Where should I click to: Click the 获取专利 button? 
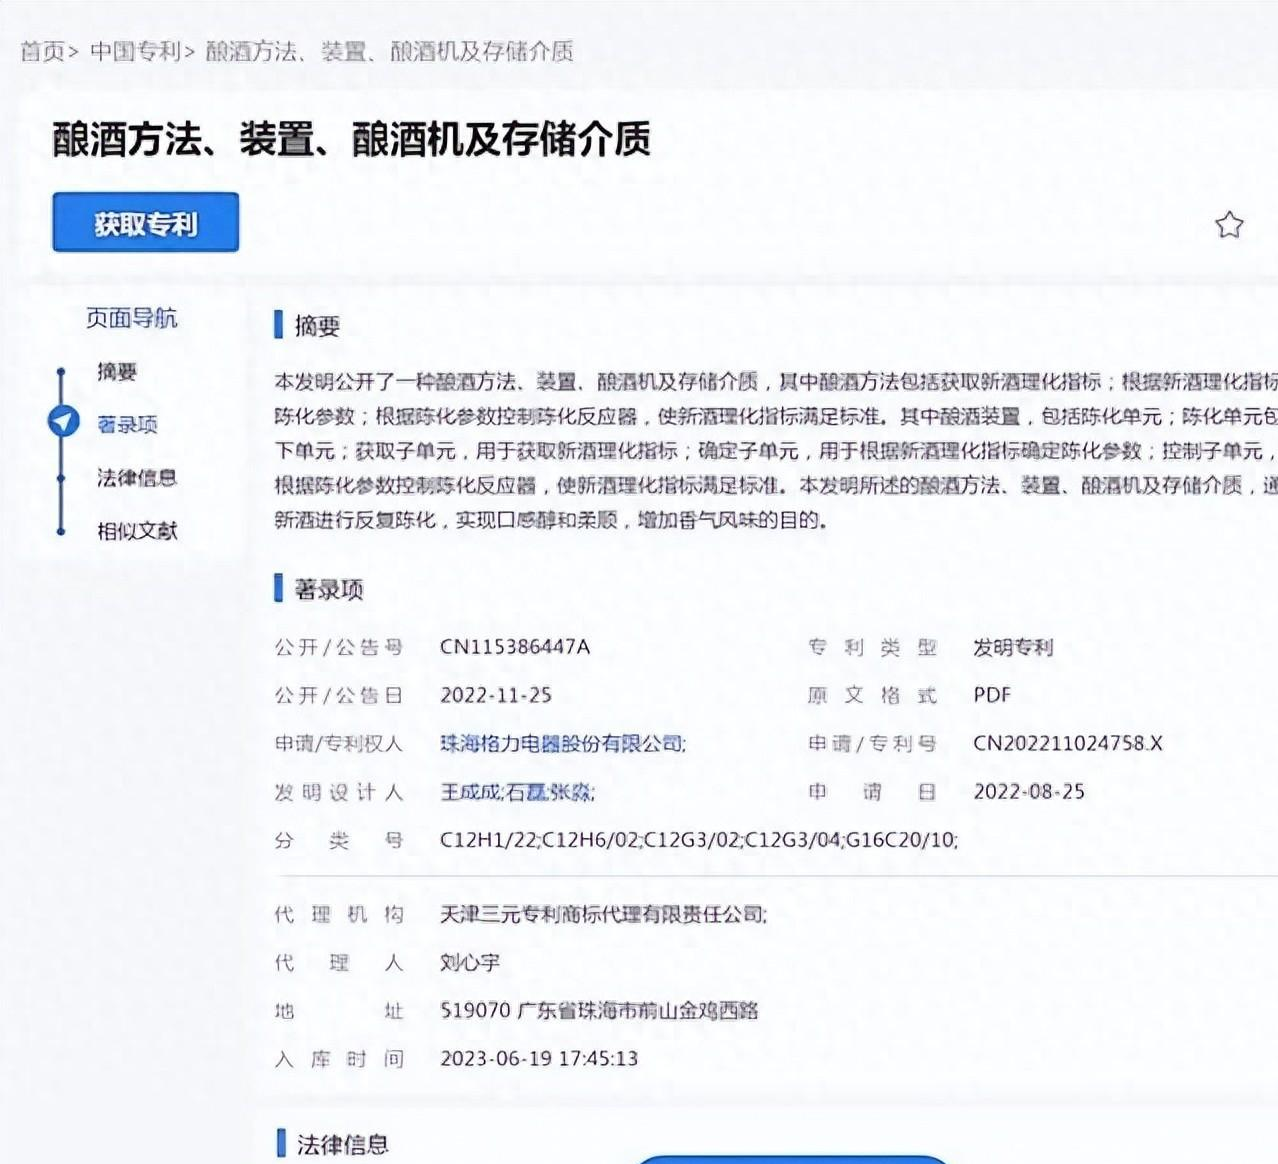pos(144,223)
